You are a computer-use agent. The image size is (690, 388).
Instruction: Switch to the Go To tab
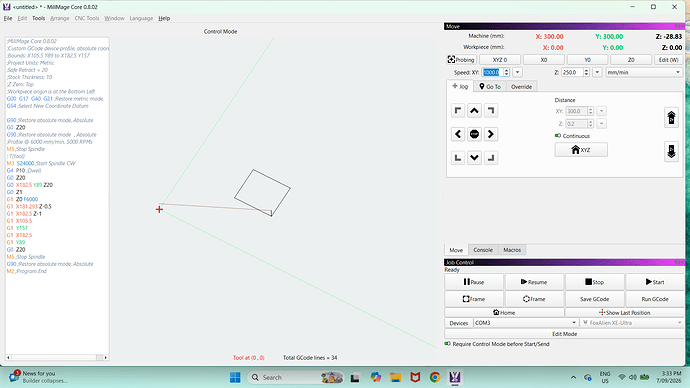tap(490, 87)
